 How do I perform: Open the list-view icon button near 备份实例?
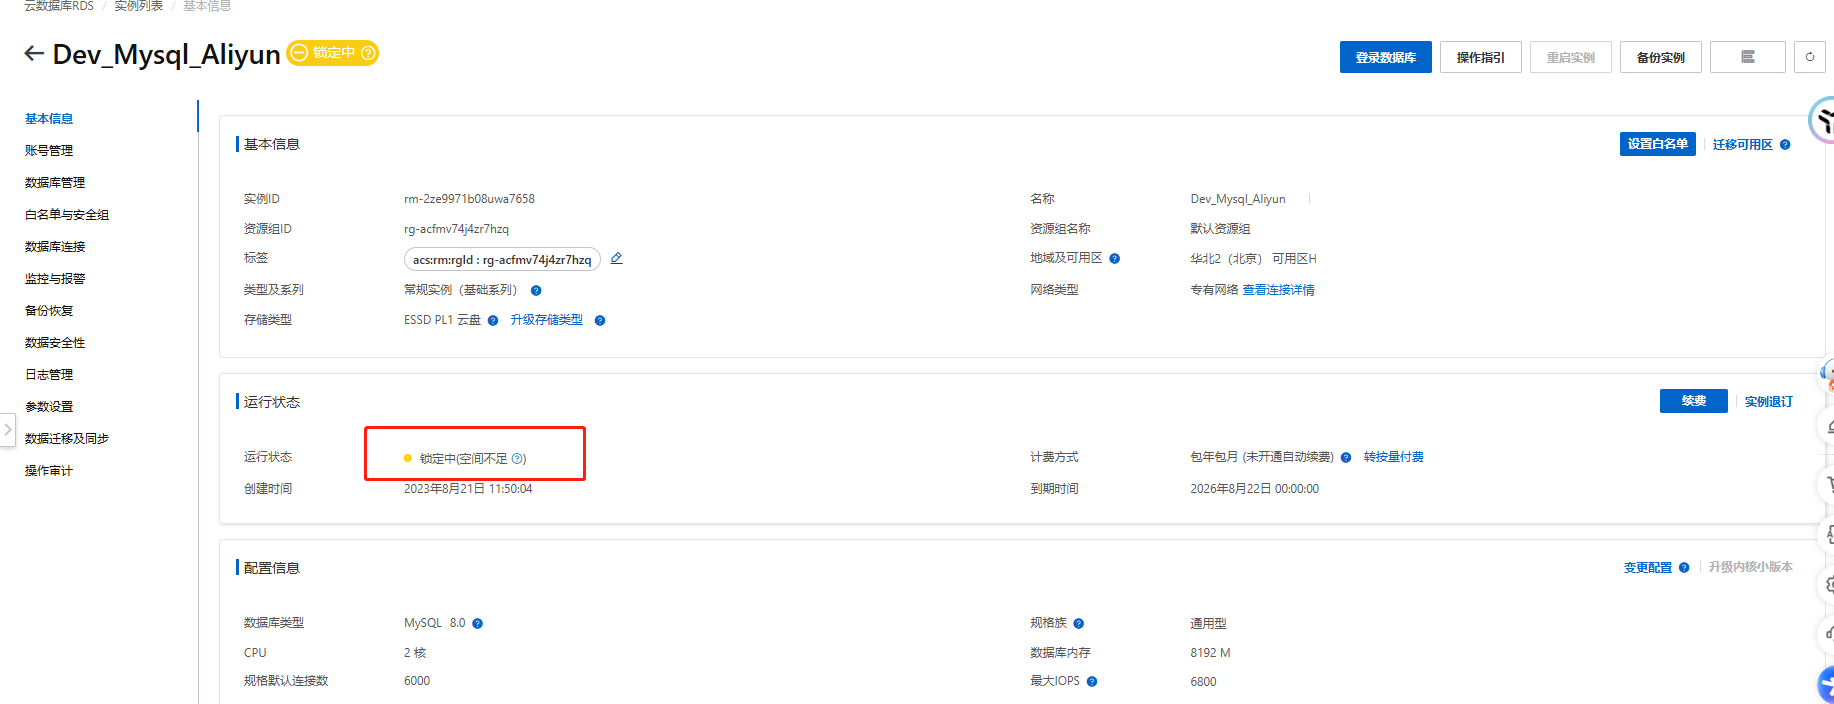[x=1747, y=57]
